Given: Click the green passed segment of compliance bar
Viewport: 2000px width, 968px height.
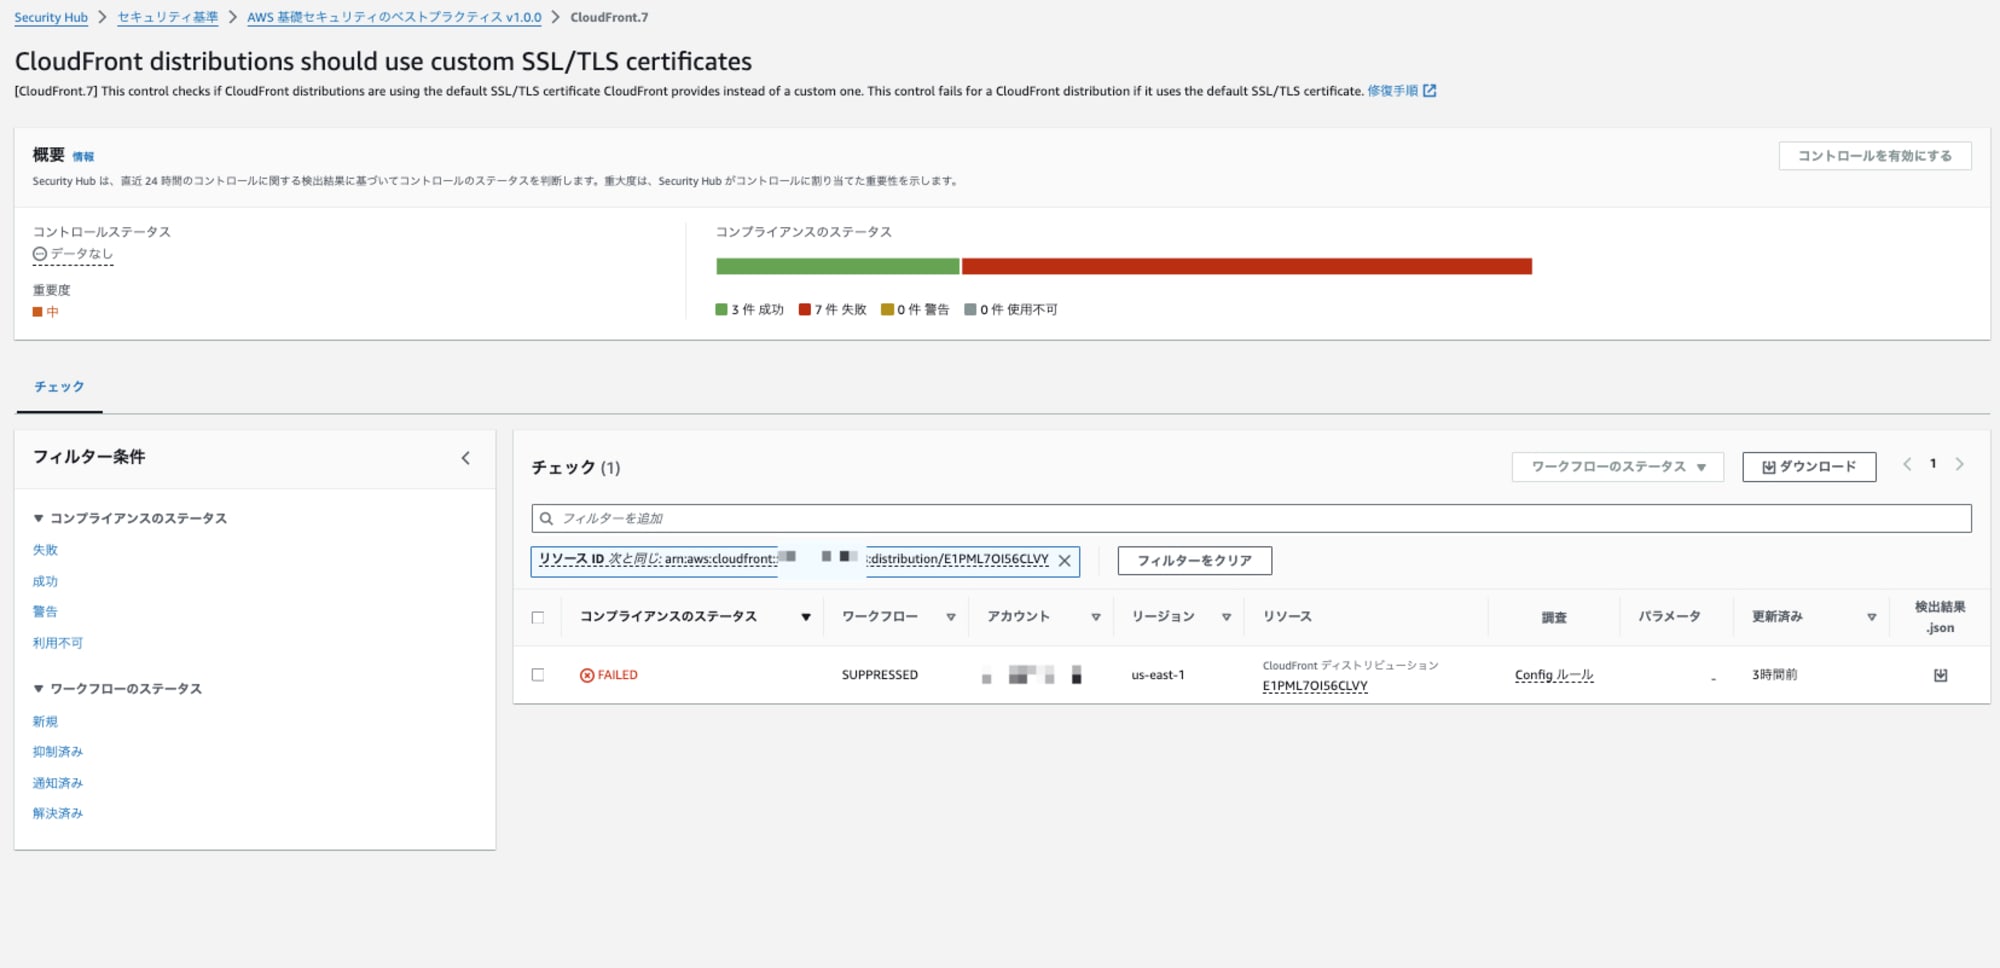Looking at the screenshot, I should 837,266.
